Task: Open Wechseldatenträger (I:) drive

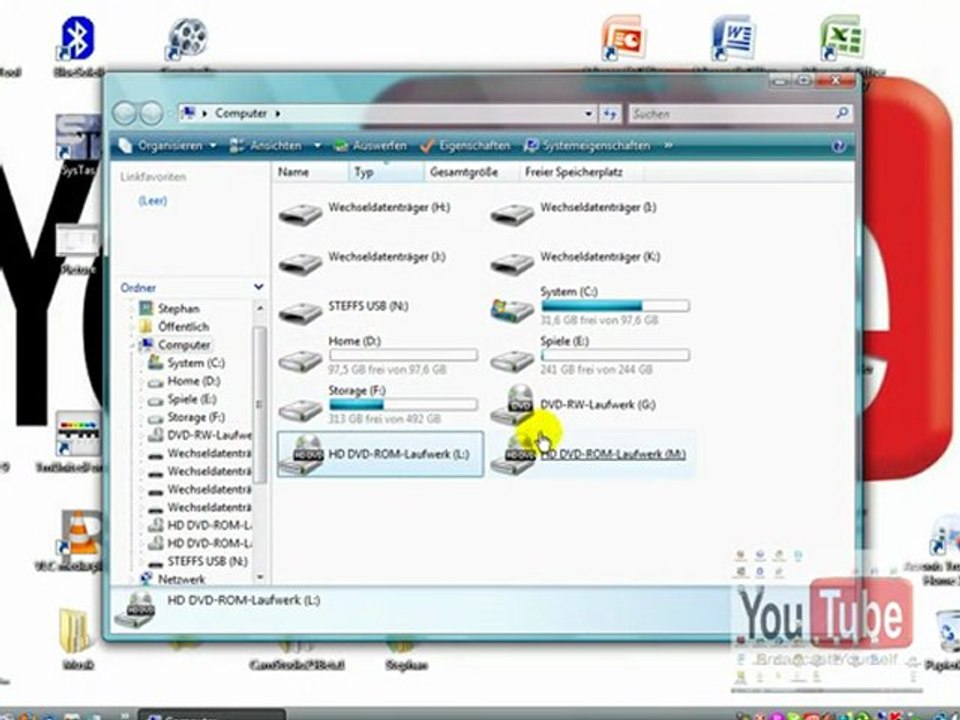Action: [574, 214]
